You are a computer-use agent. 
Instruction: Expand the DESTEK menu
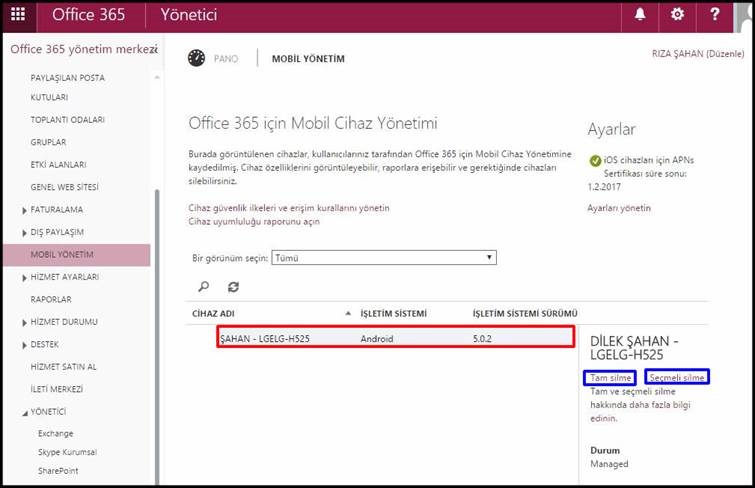tap(24, 345)
